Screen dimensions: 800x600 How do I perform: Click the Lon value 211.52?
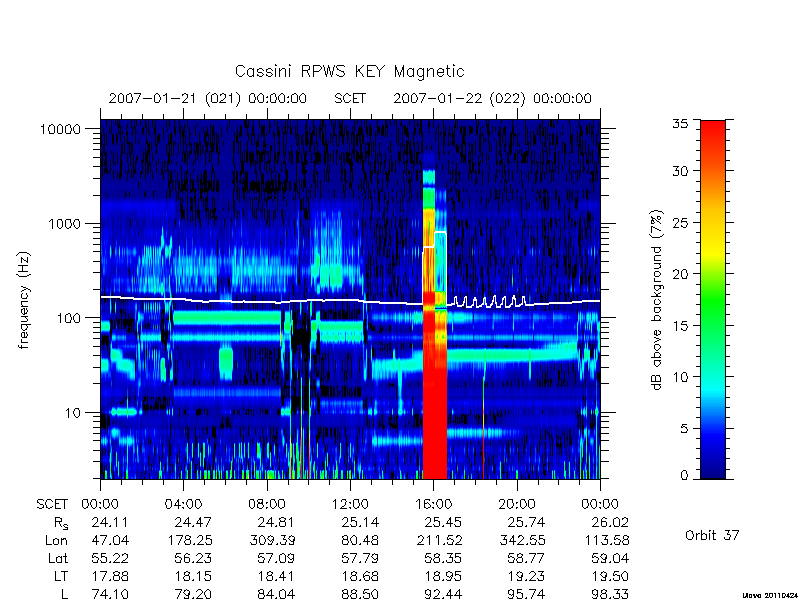(x=438, y=540)
